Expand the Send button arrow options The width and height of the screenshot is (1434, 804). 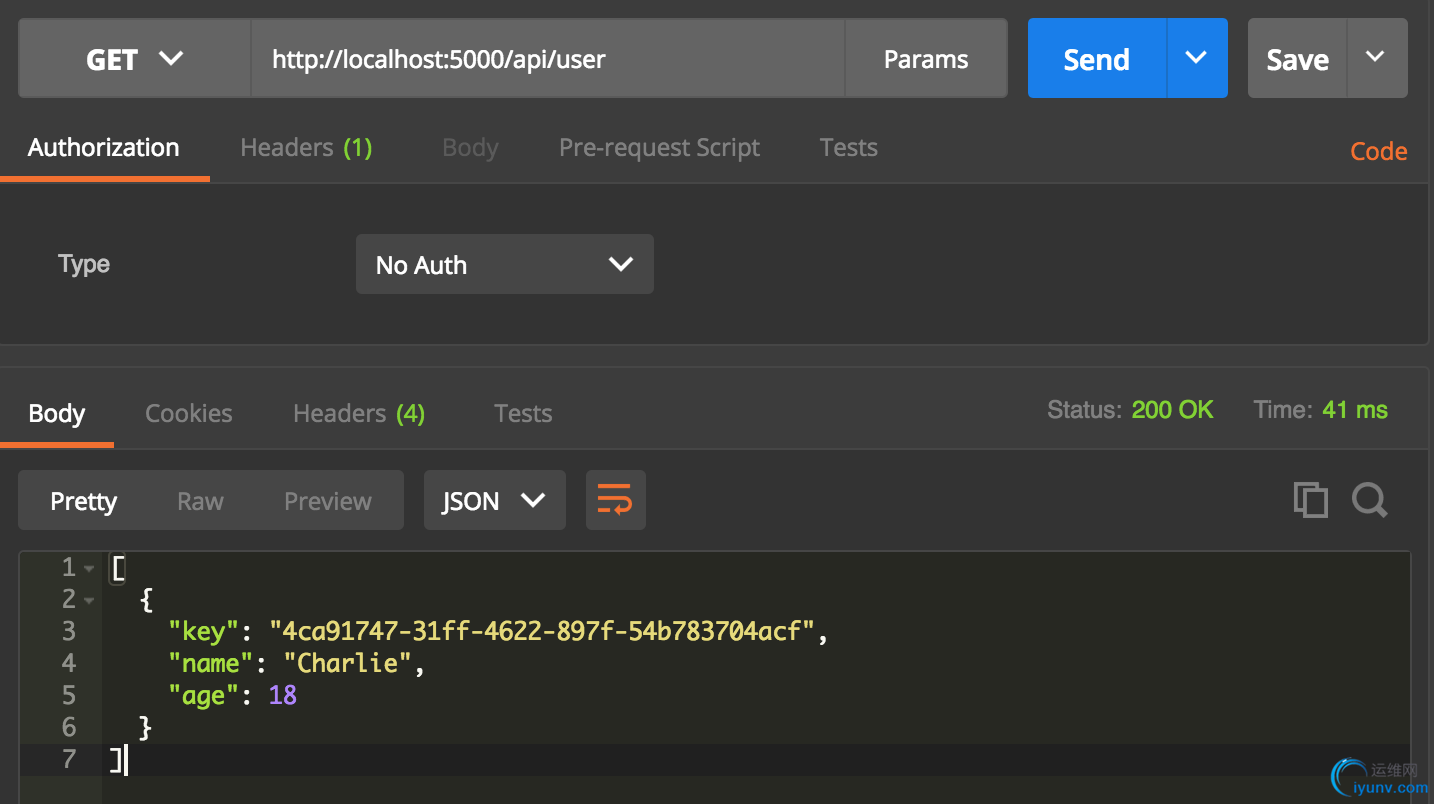(1196, 58)
